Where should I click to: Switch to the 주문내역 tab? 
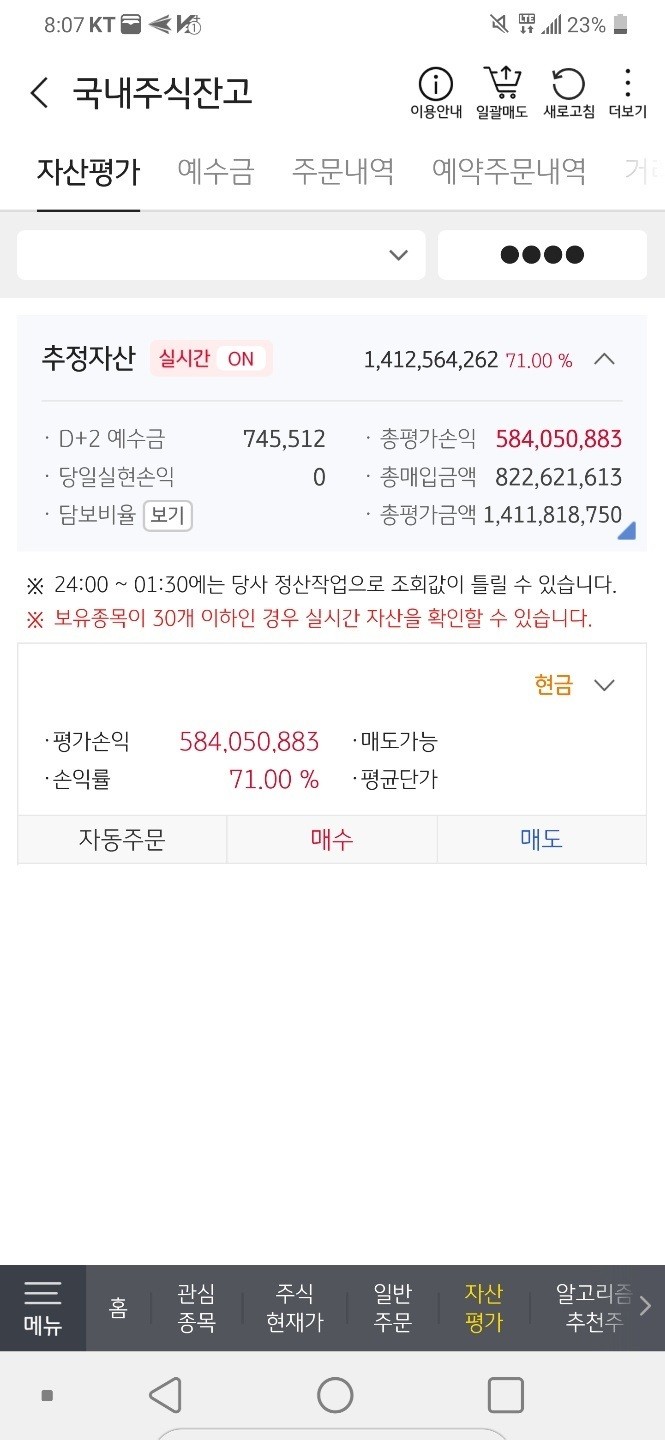343,171
